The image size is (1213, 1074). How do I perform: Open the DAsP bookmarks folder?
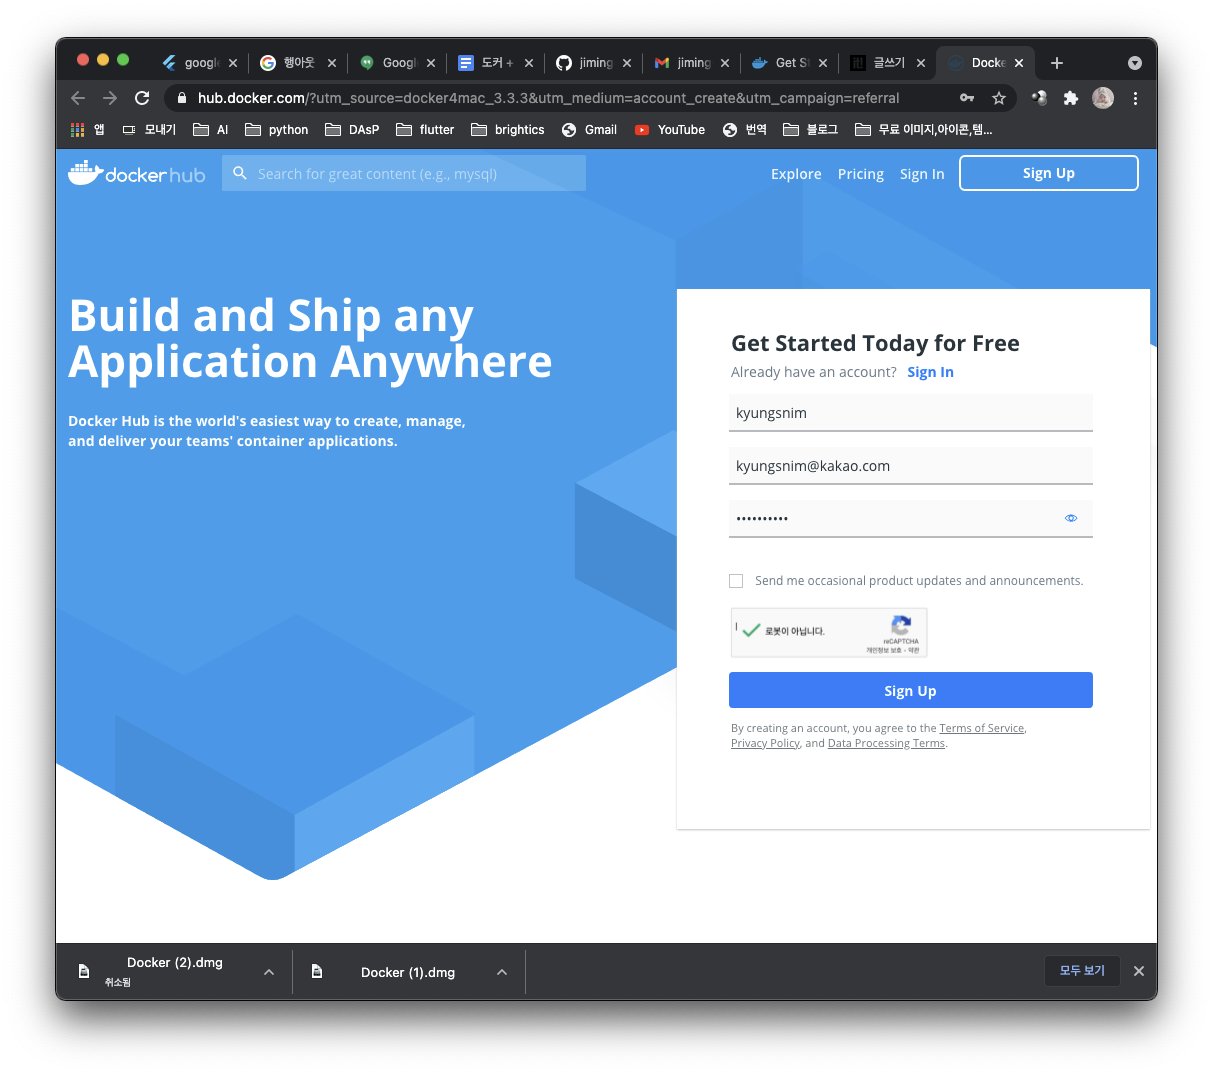[352, 130]
